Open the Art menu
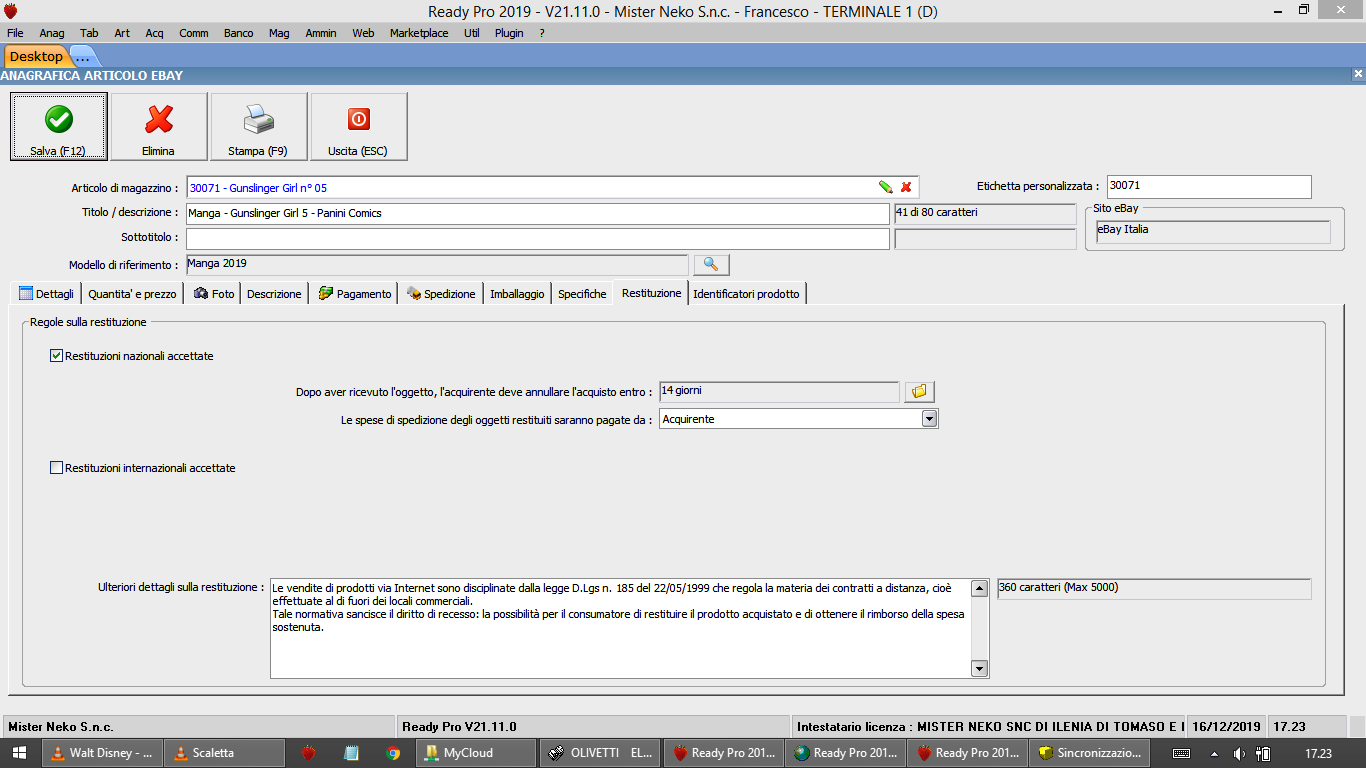Screen dimensions: 1366x768 (122, 33)
